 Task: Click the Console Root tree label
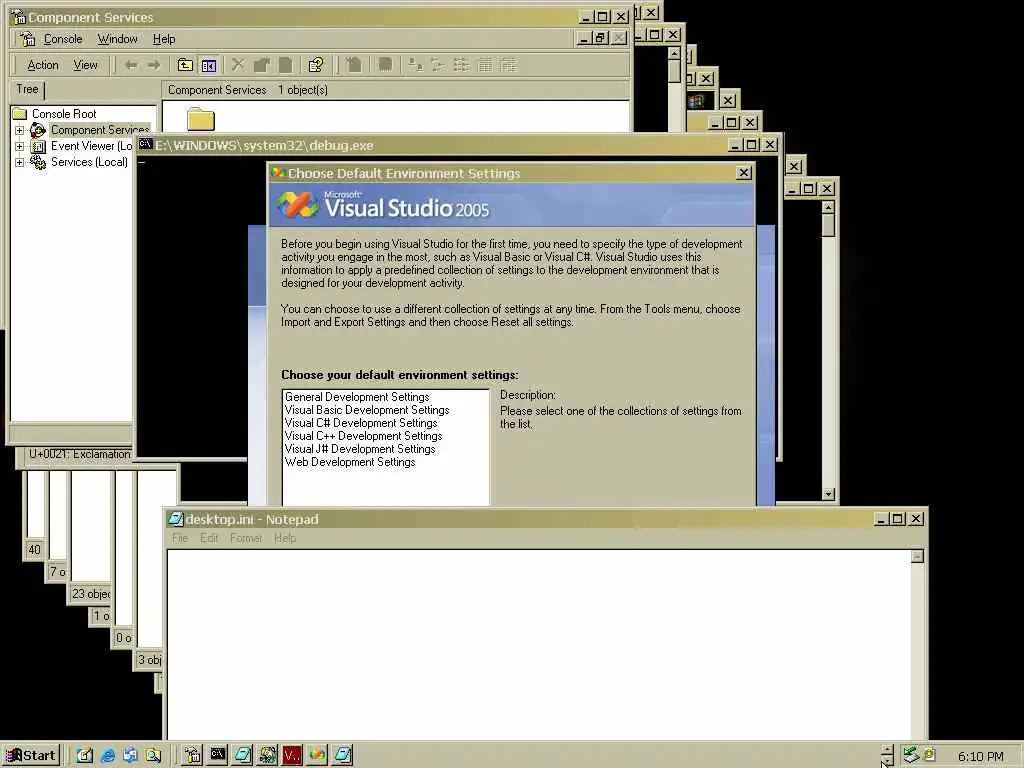[64, 114]
